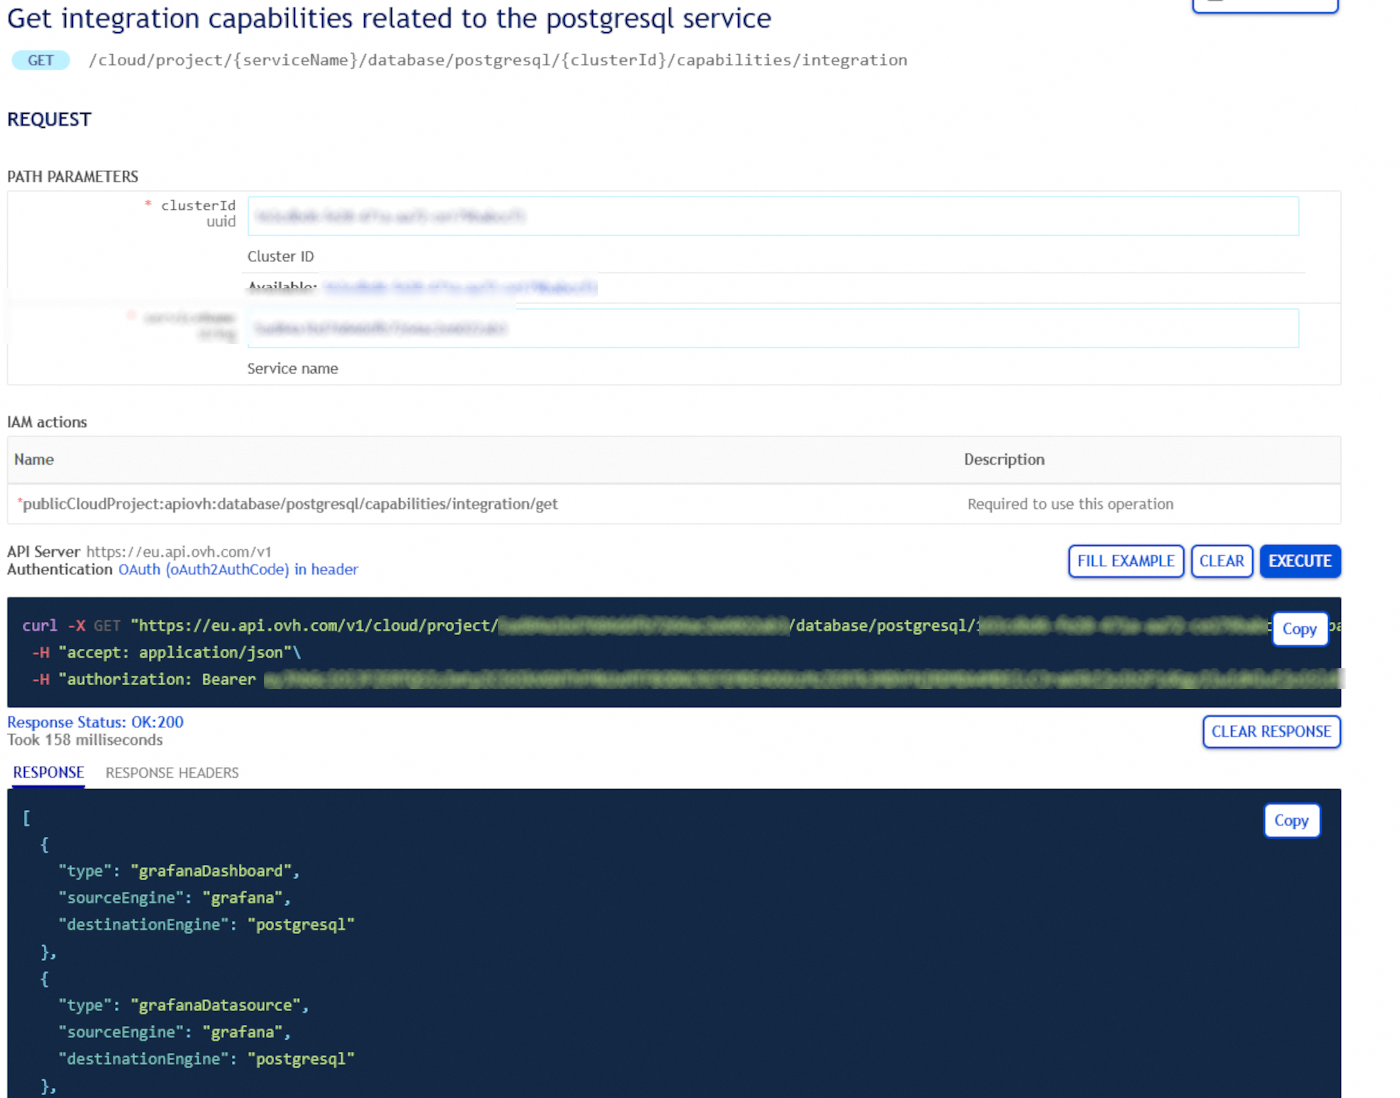Select the page title heading text
Image resolution: width=1400 pixels, height=1098 pixels.
[x=388, y=18]
